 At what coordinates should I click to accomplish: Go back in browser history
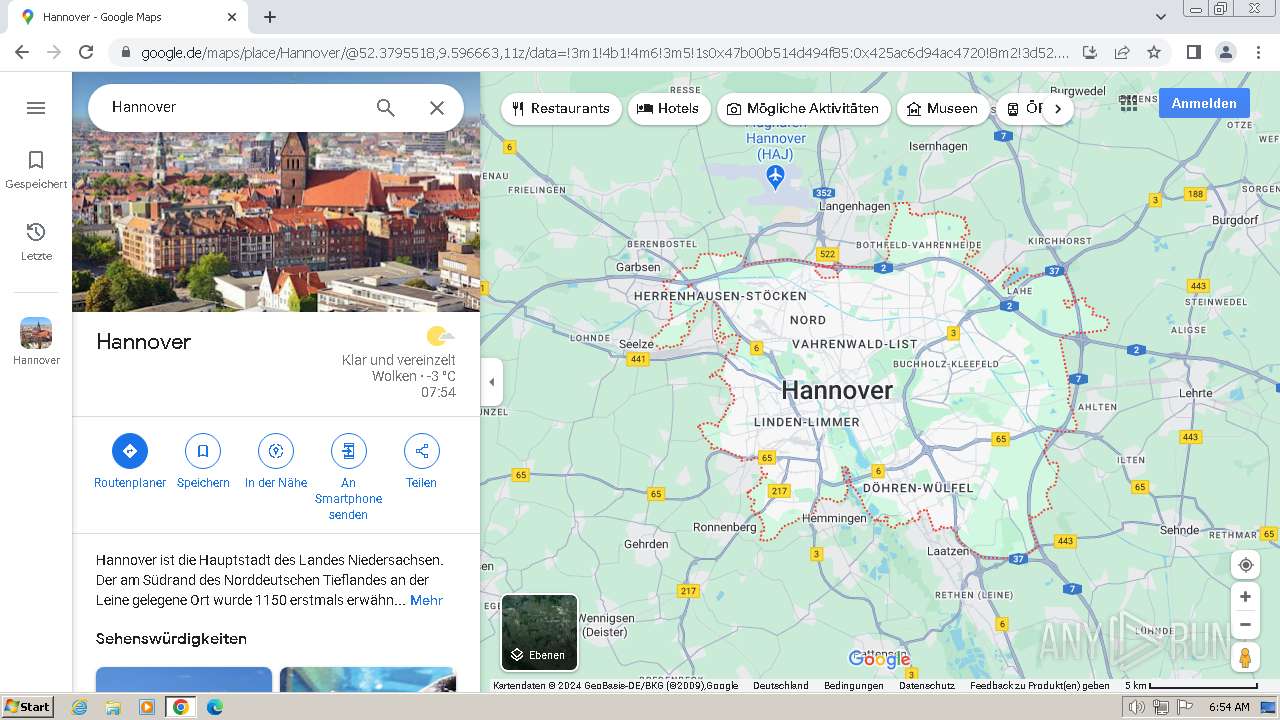(22, 53)
